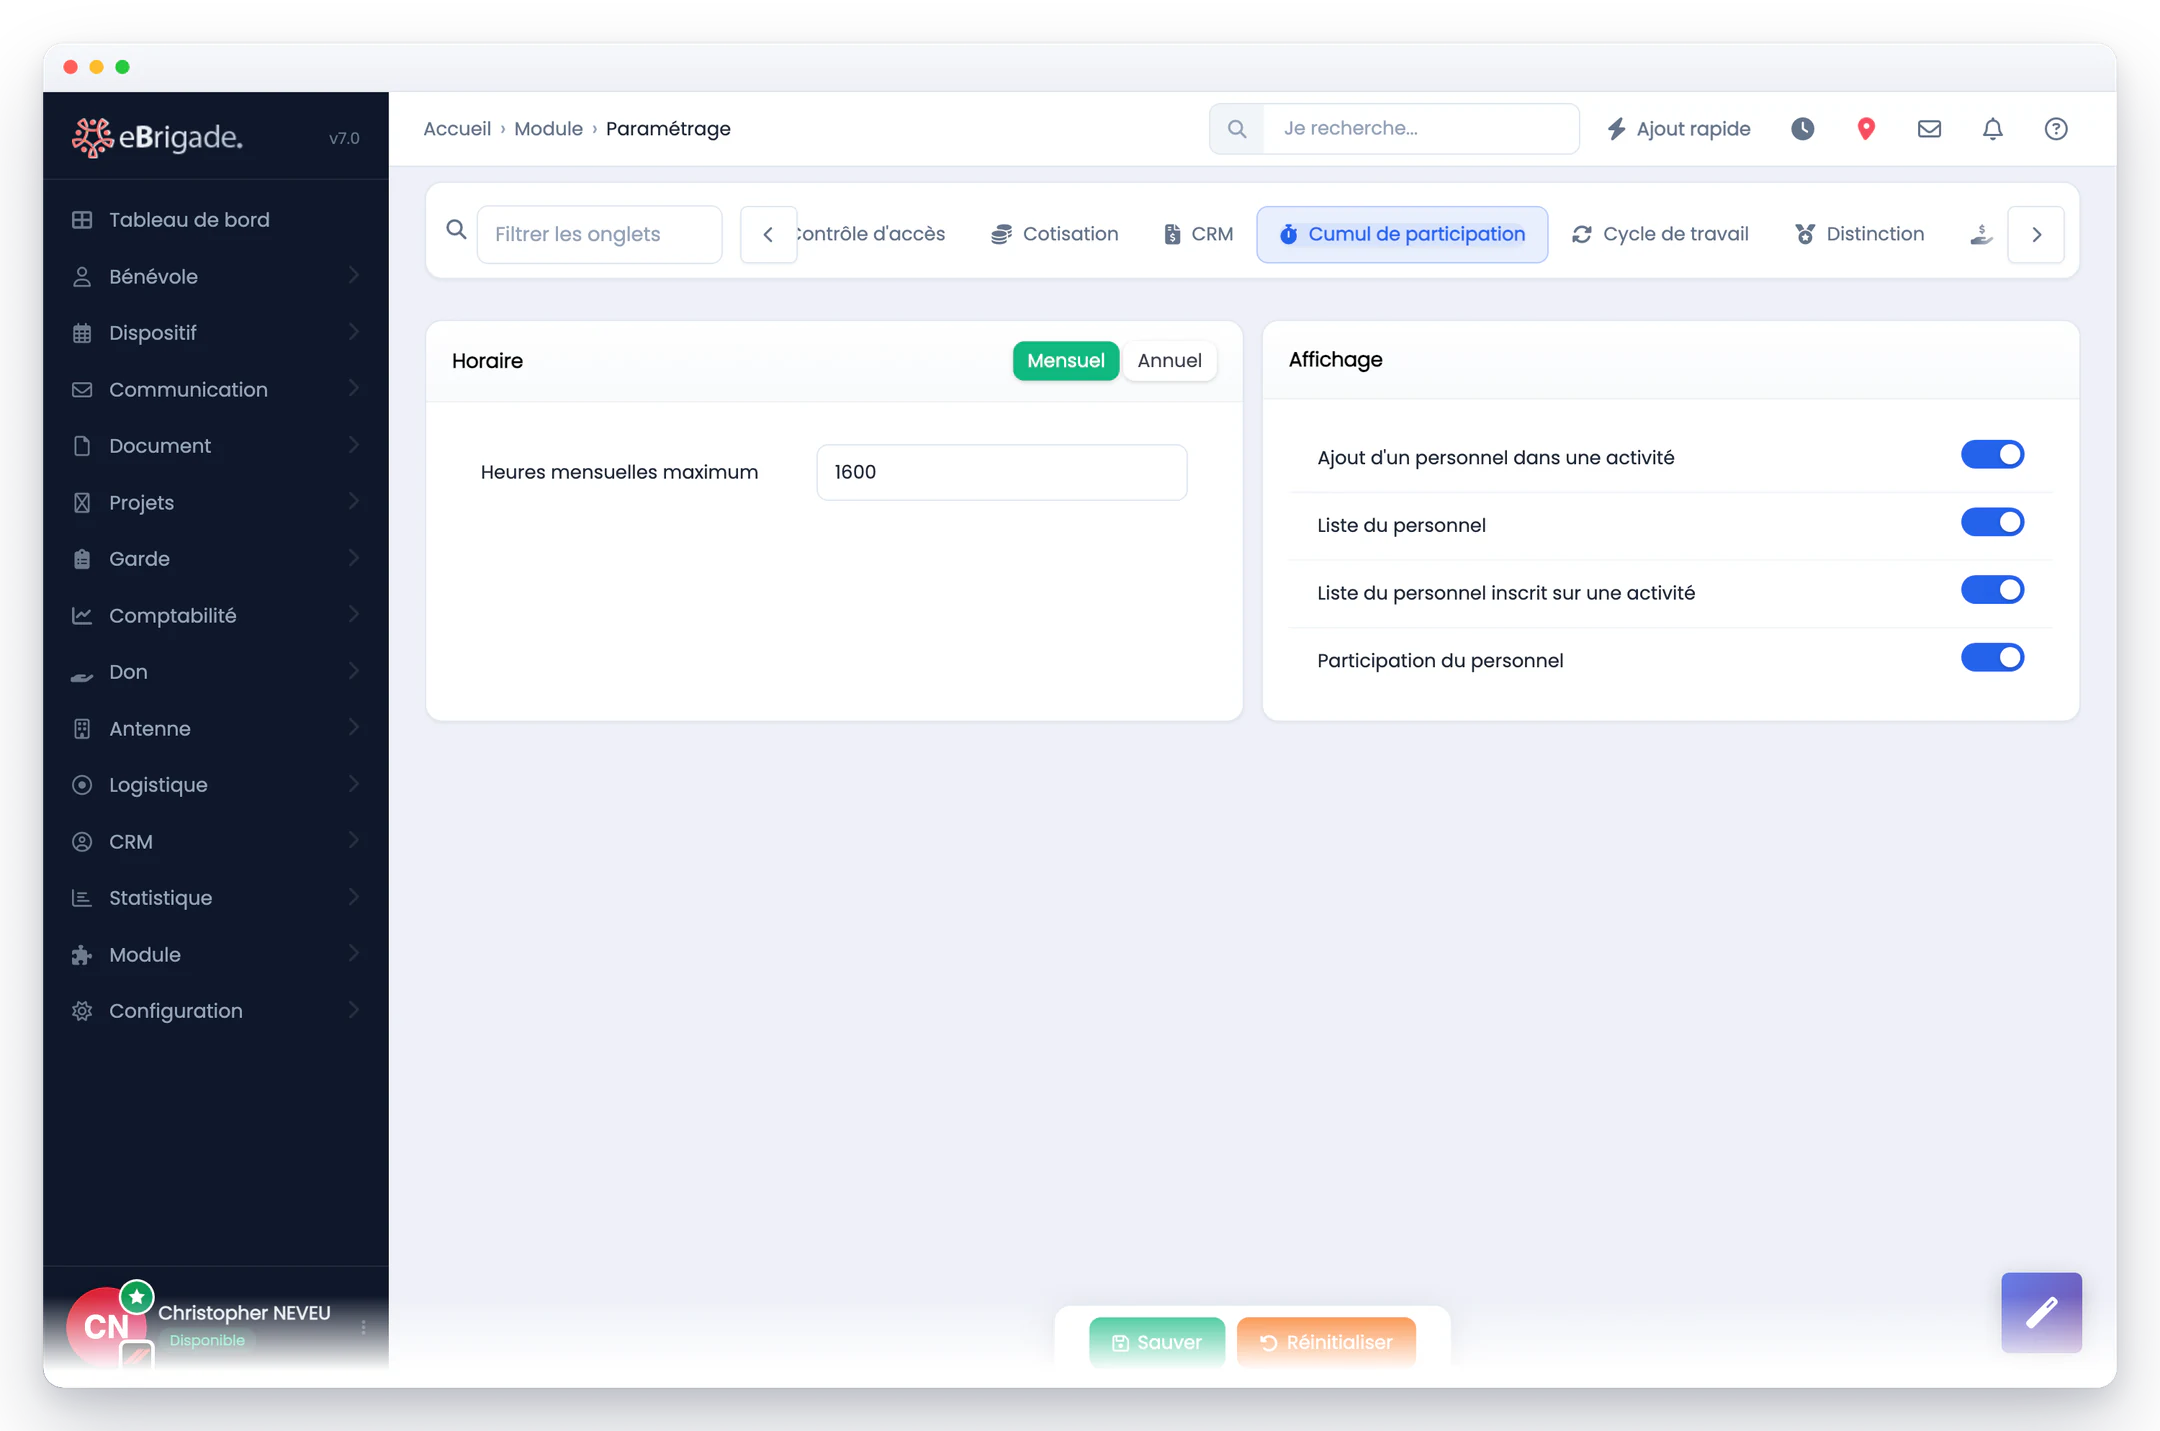This screenshot has height=1431, width=2160.
Task: Select the Cumul de participation tab
Action: click(1402, 235)
